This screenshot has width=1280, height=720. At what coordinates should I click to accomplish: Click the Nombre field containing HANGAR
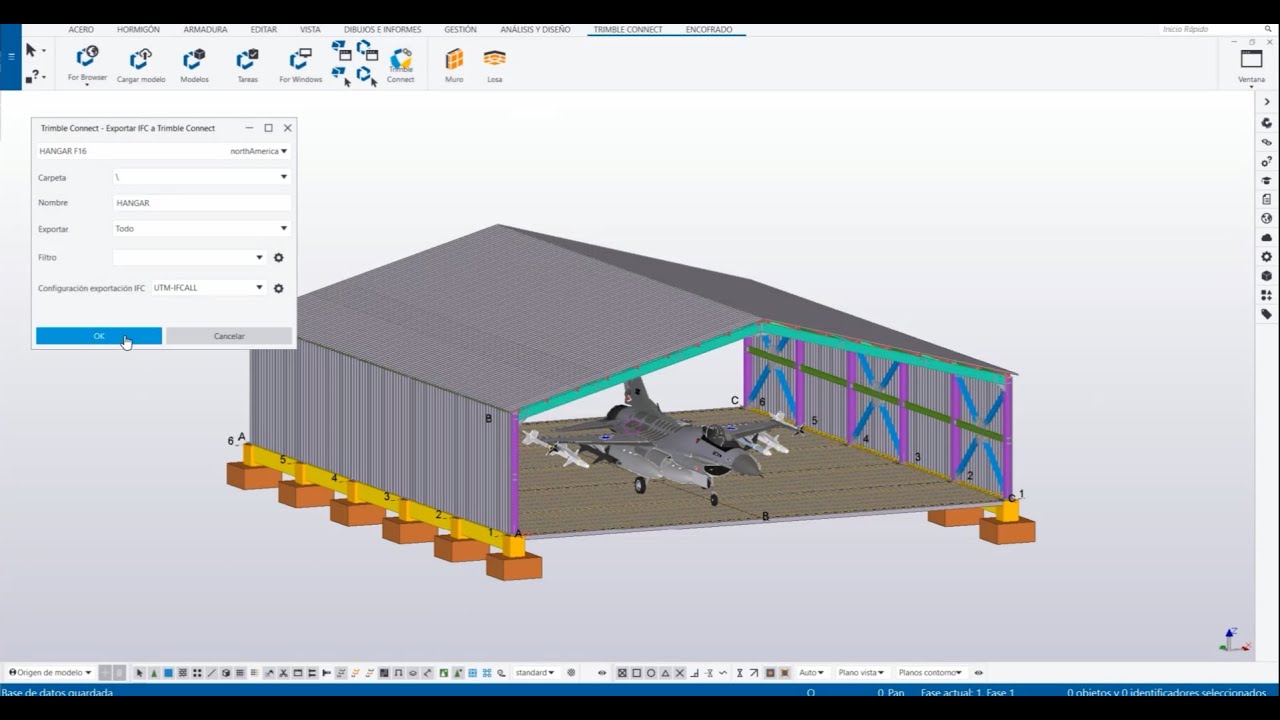[202, 203]
